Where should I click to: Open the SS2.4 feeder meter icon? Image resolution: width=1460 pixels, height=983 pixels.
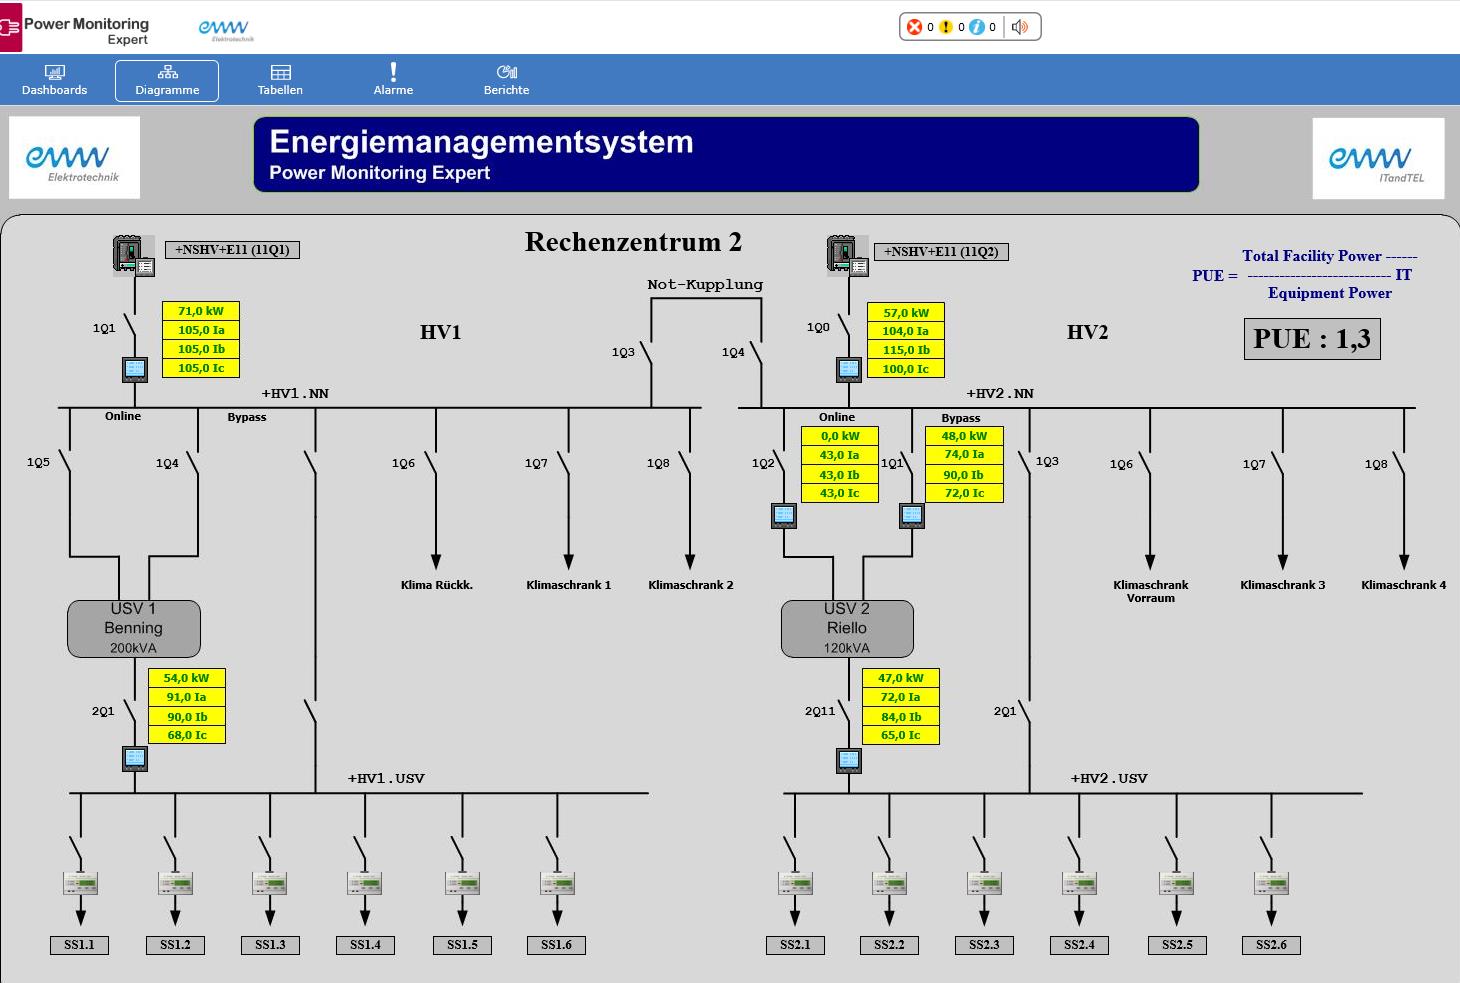click(x=1079, y=883)
